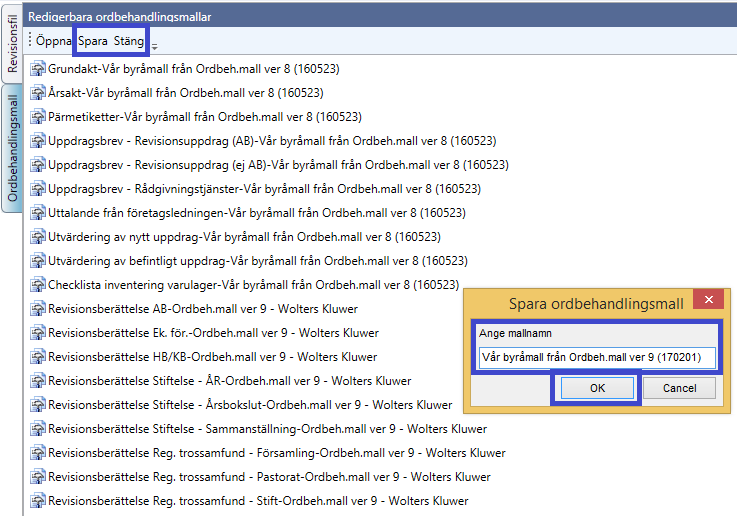Click the Pärmetiketter template icon
The image size is (737, 516).
pos(39,117)
